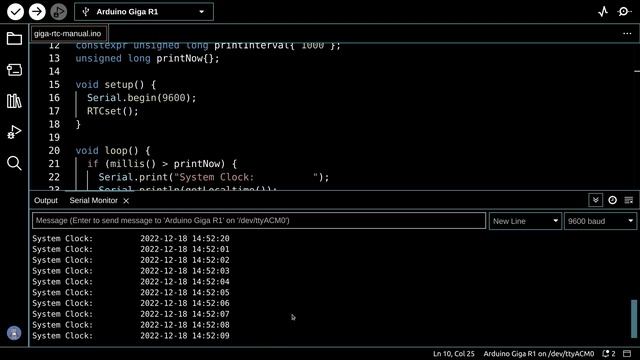Select the giga-rtc-manual.ino editor tab

68,33
